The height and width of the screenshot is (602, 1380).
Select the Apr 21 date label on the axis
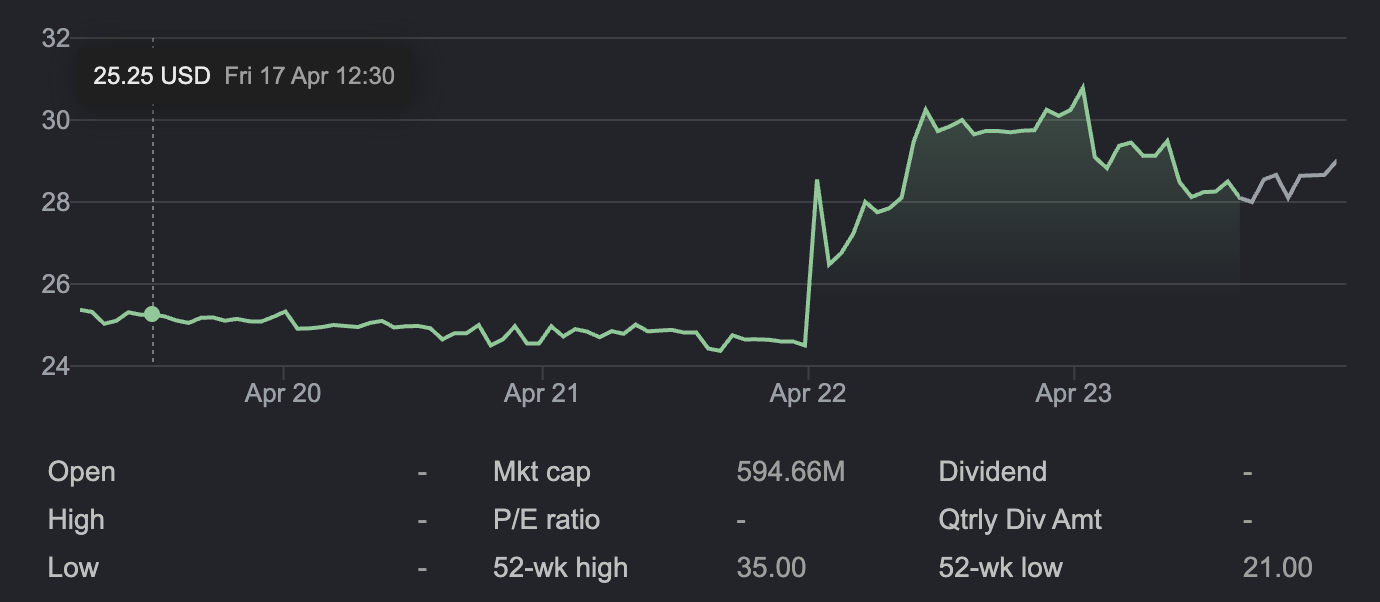coord(541,394)
